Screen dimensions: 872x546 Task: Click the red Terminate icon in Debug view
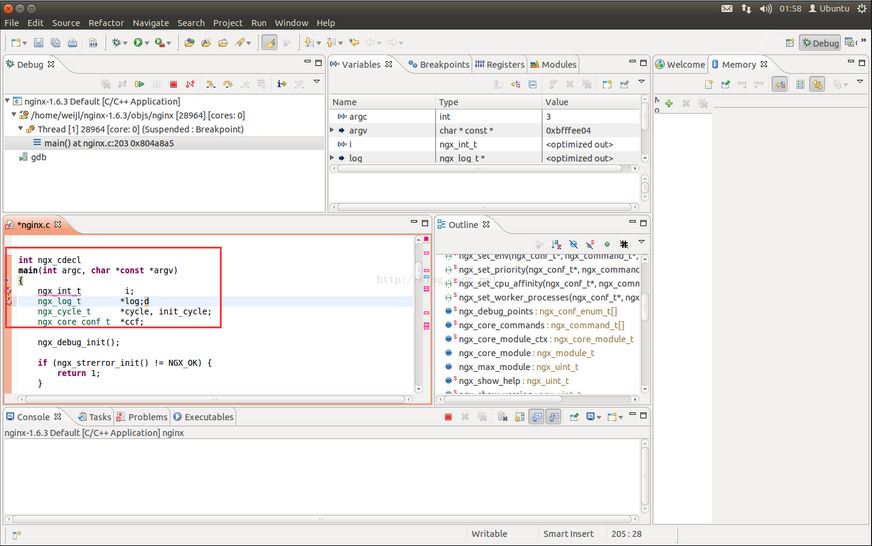pyautogui.click(x=174, y=84)
